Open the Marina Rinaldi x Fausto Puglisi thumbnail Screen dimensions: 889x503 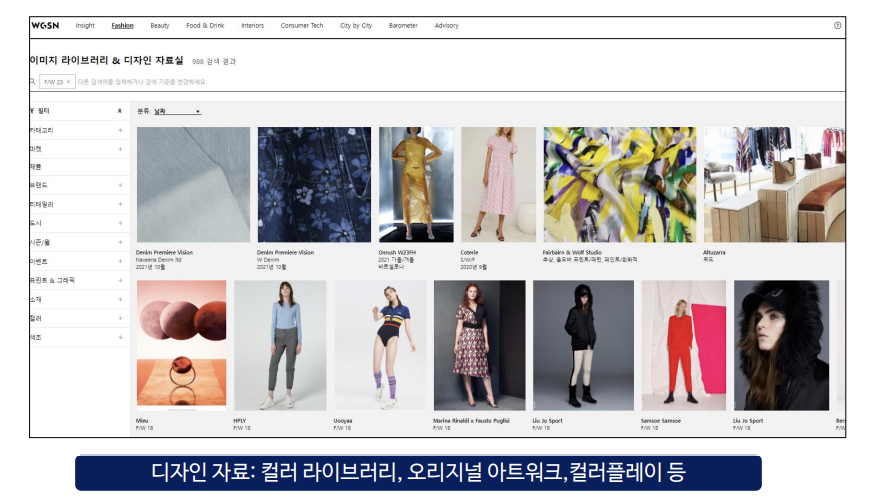(x=480, y=345)
